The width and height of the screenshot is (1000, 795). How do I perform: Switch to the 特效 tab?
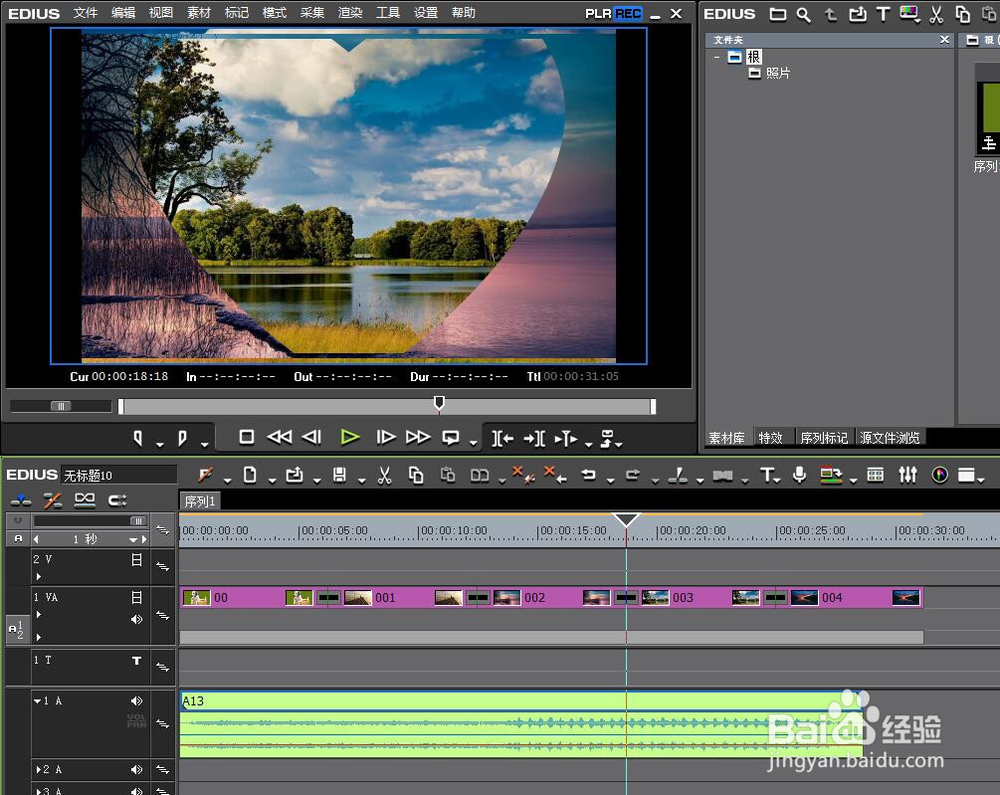click(x=770, y=438)
